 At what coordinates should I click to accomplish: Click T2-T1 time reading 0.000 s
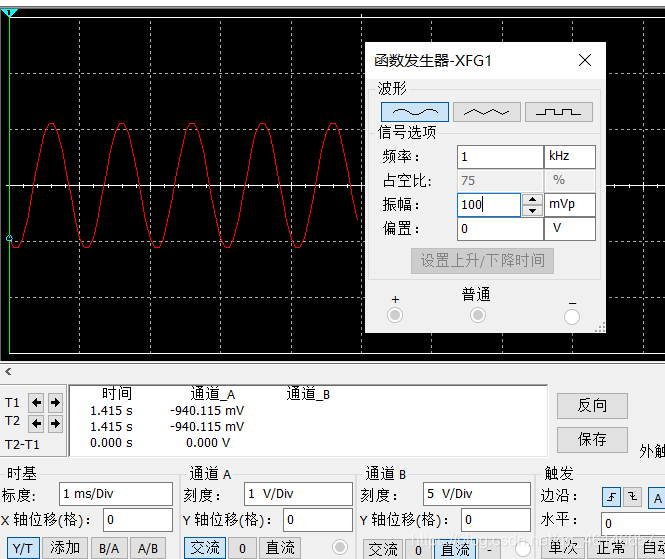111,443
